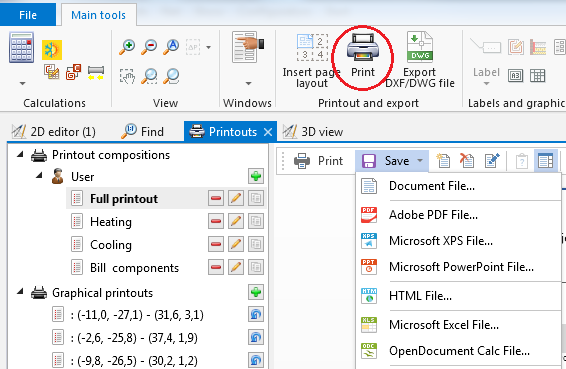Image resolution: width=566 pixels, height=369 pixels.
Task: Switch to the Find tab
Action: tap(142, 132)
